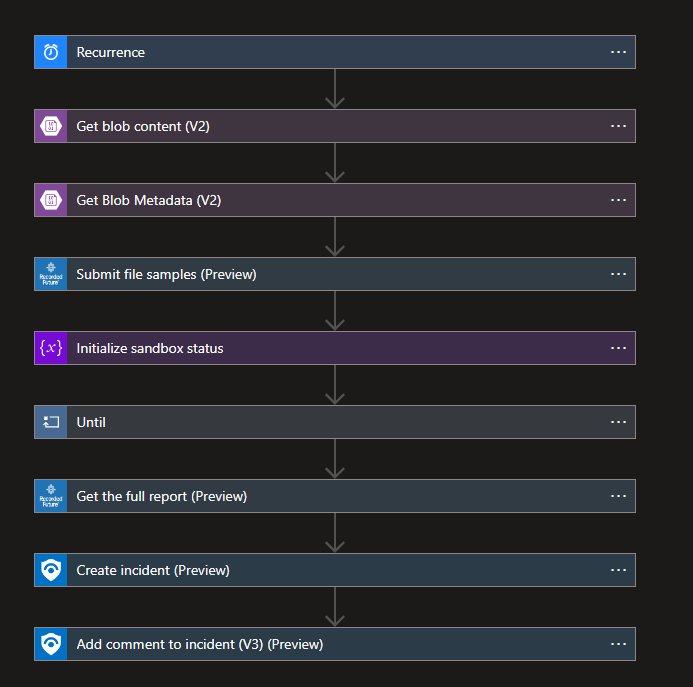693x687 pixels.
Task: Click the arrow between Until and Get the full report
Action: pyautogui.click(x=335, y=459)
